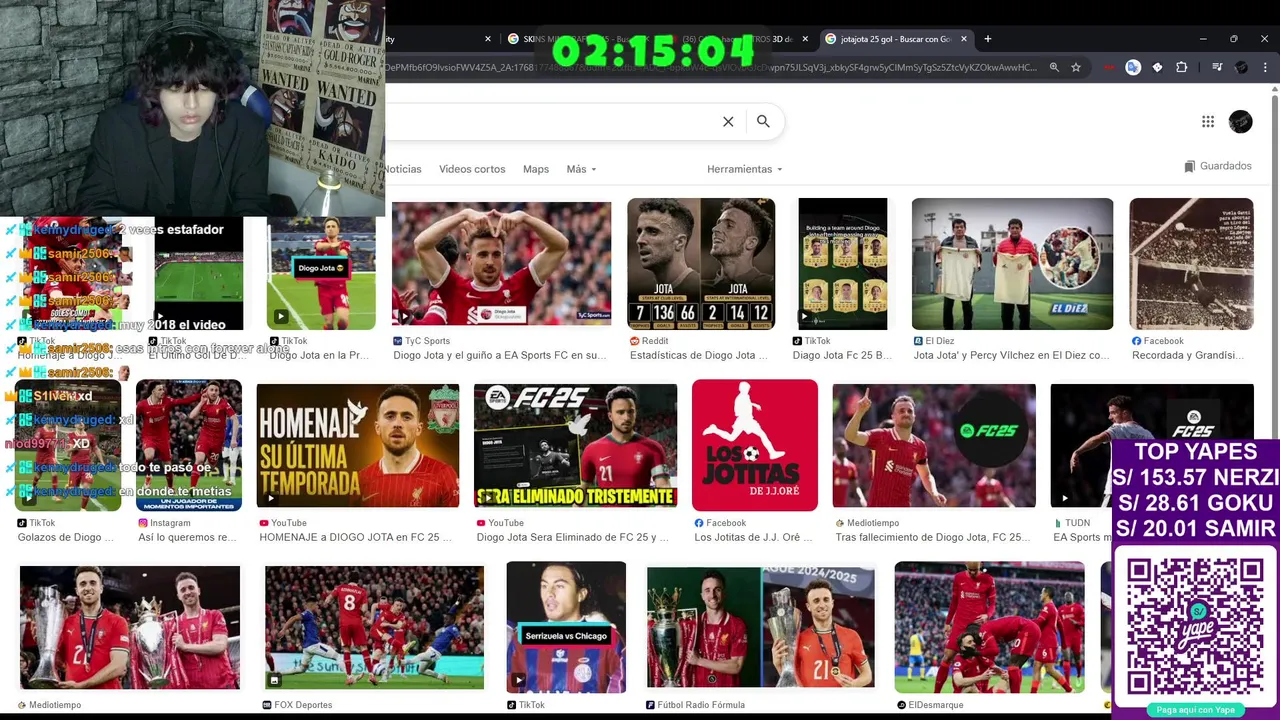Click the red extension icon in toolbar
The height and width of the screenshot is (720, 1280).
click(1109, 67)
